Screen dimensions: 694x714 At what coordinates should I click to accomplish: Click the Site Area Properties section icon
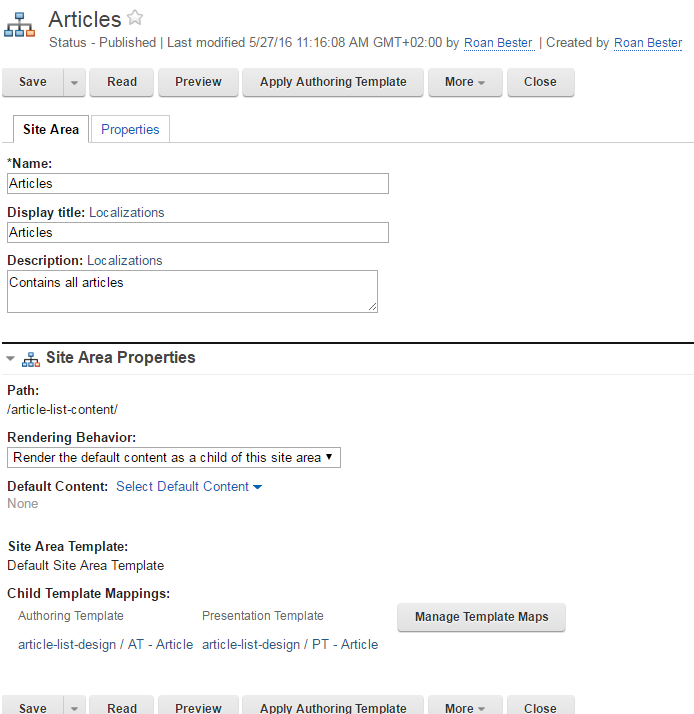pos(30,358)
